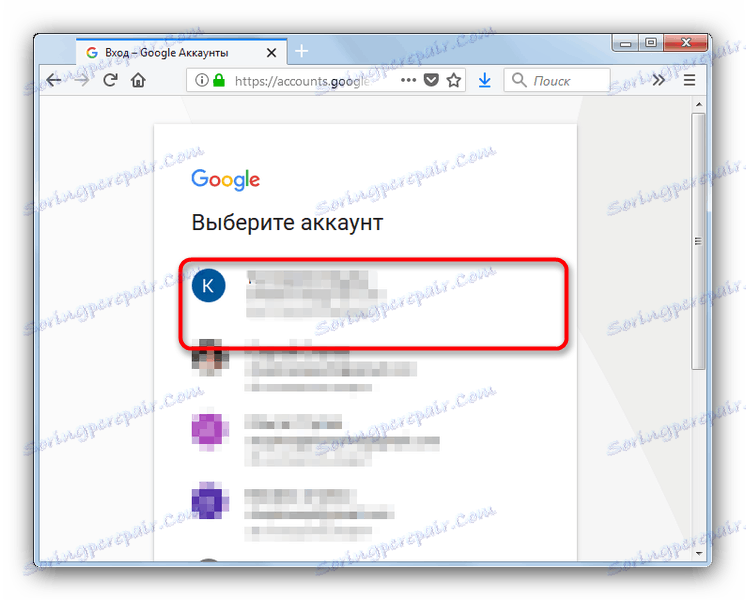Click the Google logo

pyautogui.click(x=226, y=179)
